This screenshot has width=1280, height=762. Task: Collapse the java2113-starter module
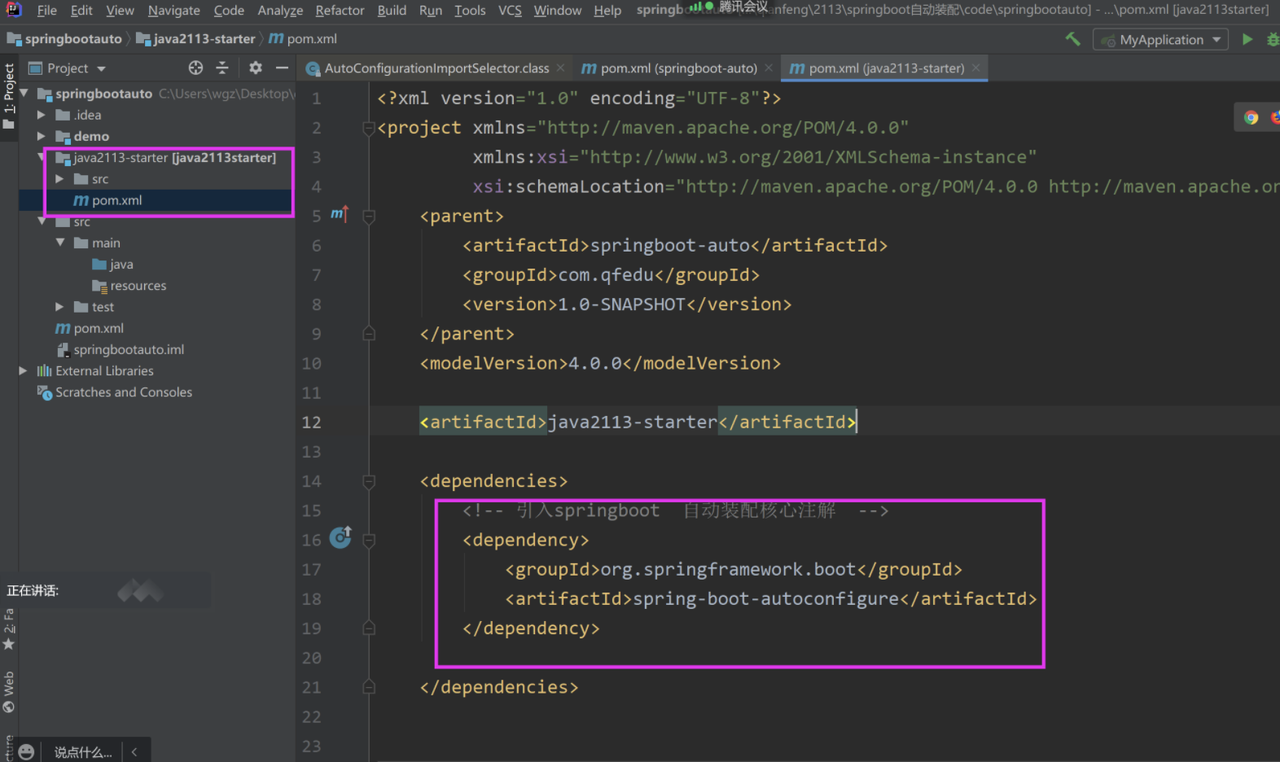(42, 157)
